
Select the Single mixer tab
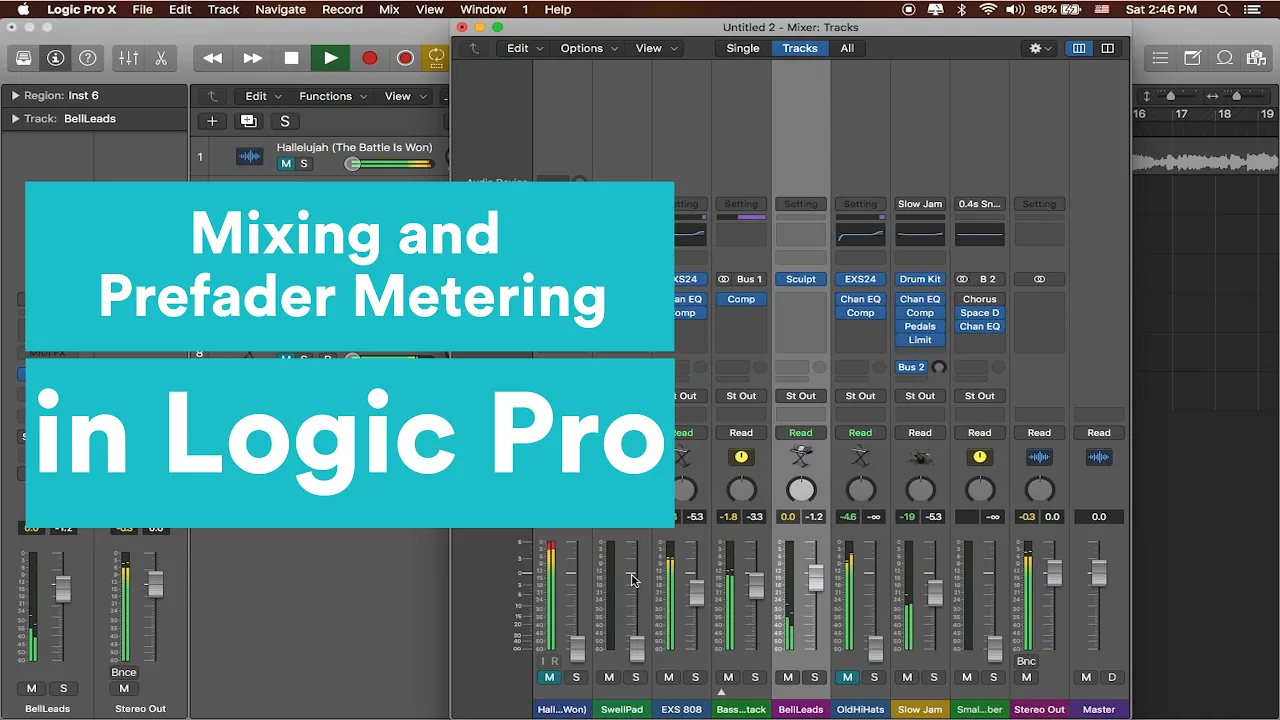743,48
